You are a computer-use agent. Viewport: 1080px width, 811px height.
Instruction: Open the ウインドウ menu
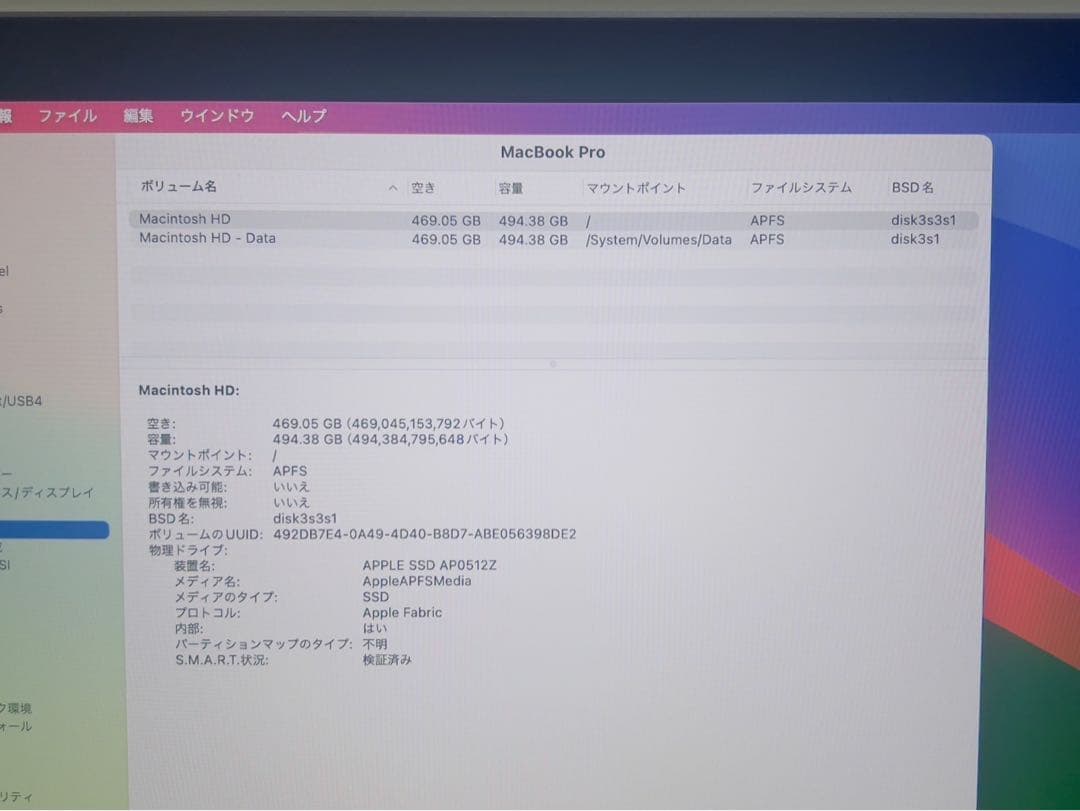tap(216, 116)
